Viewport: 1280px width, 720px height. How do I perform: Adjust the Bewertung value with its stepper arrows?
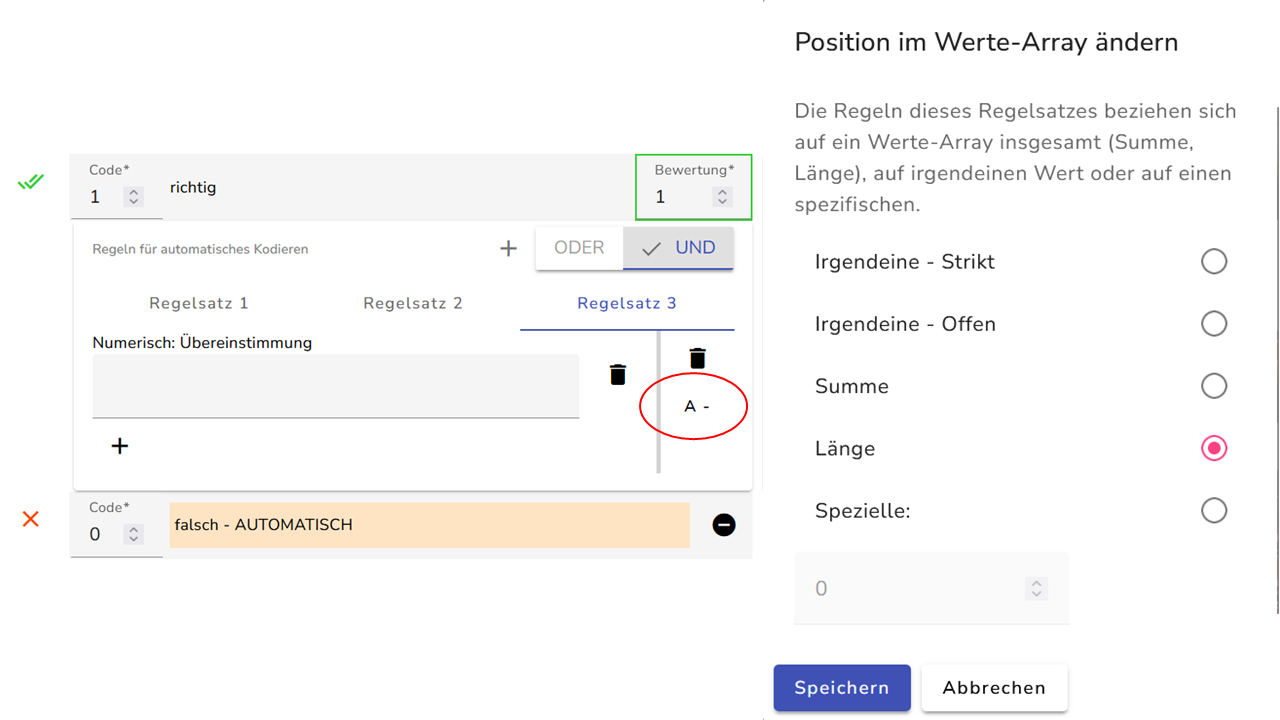[723, 197]
